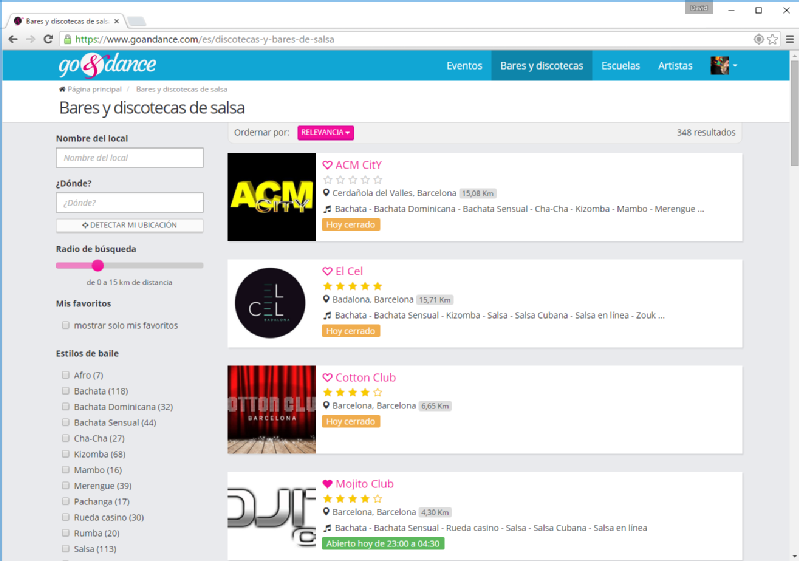Click music note icon in ACM CitY row

tap(327, 209)
